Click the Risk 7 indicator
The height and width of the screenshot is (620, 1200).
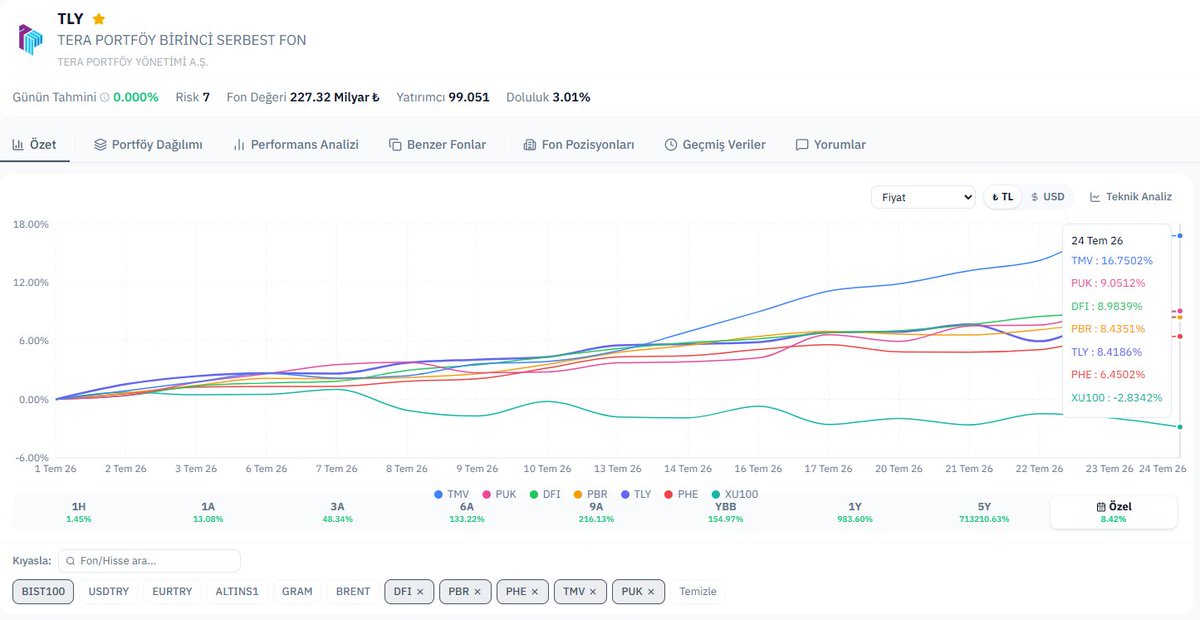(192, 97)
